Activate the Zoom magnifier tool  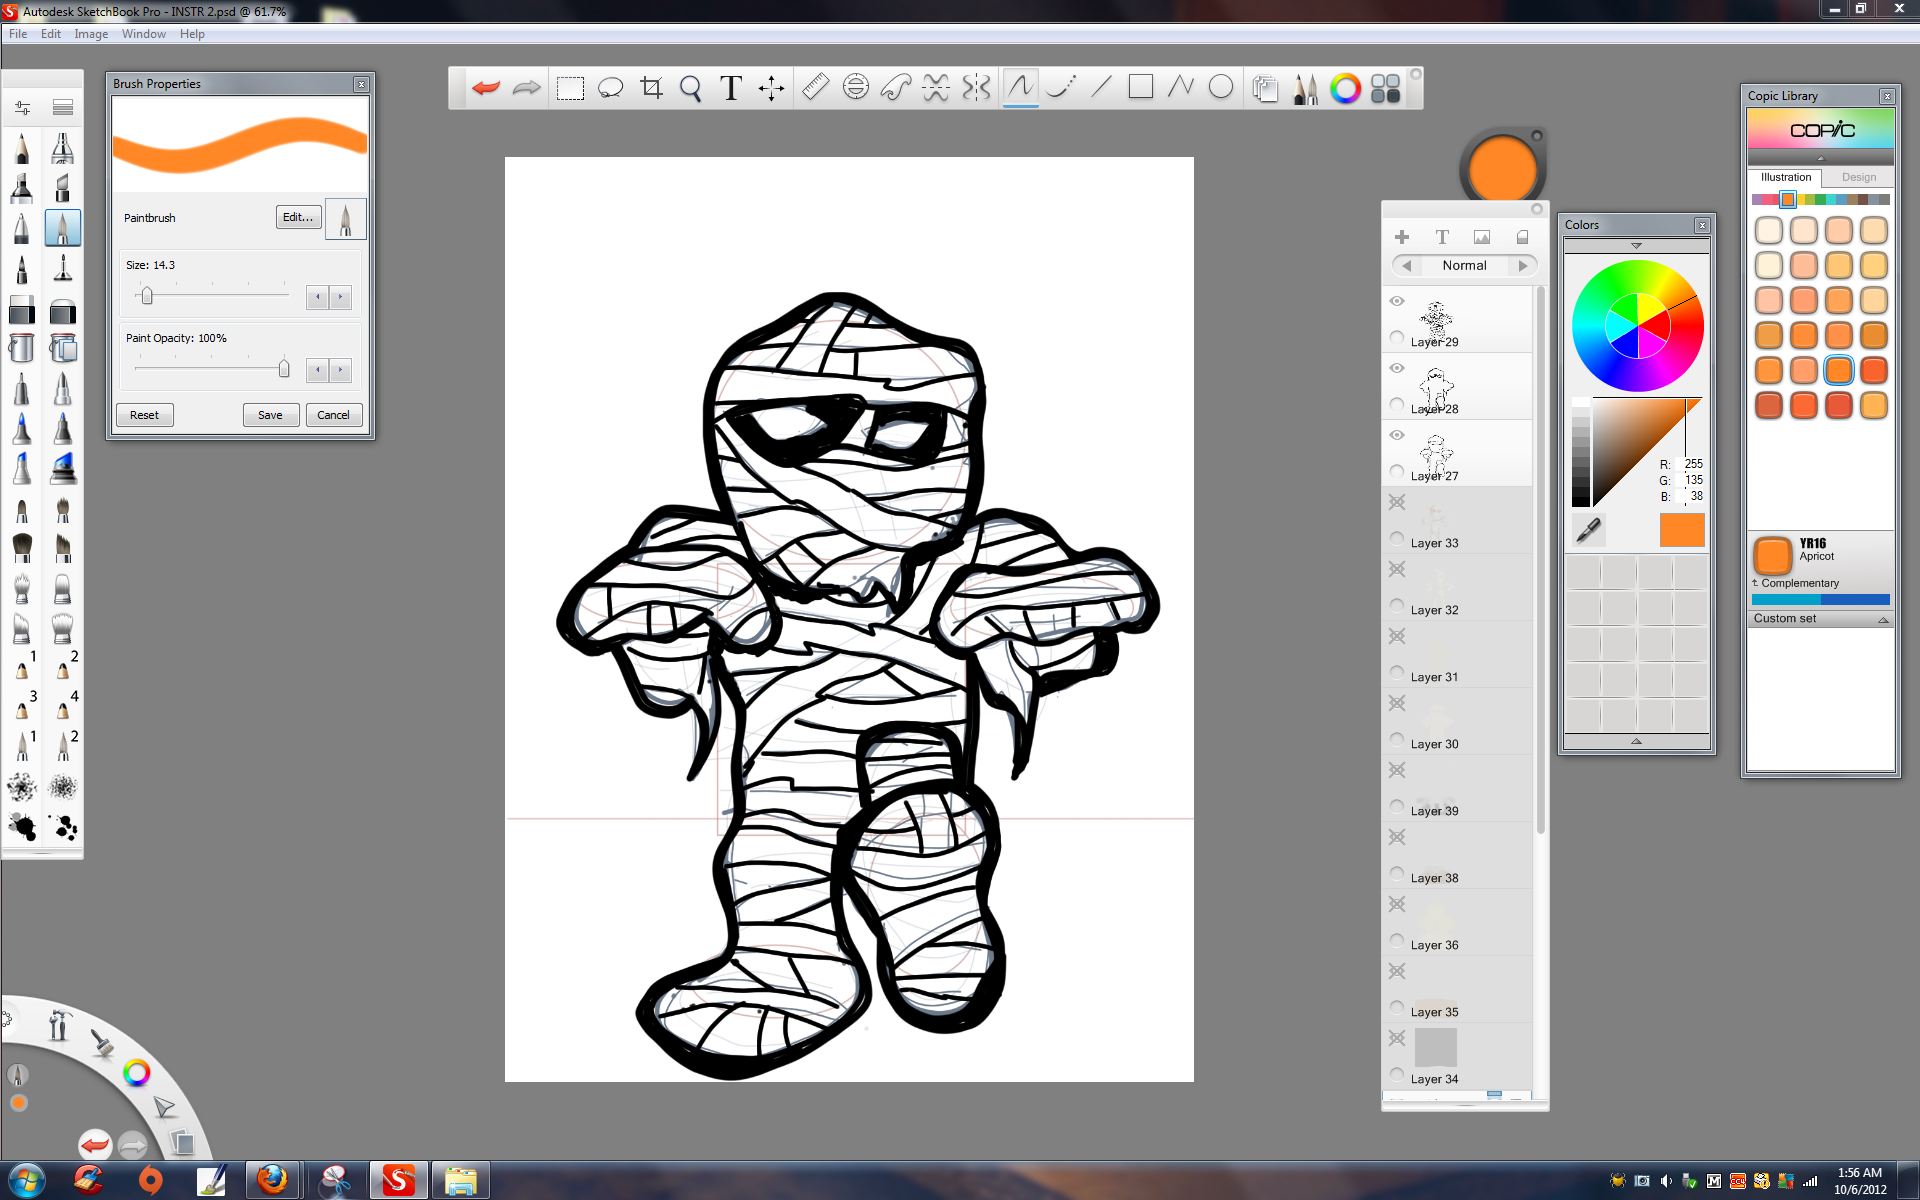pyautogui.click(x=690, y=88)
